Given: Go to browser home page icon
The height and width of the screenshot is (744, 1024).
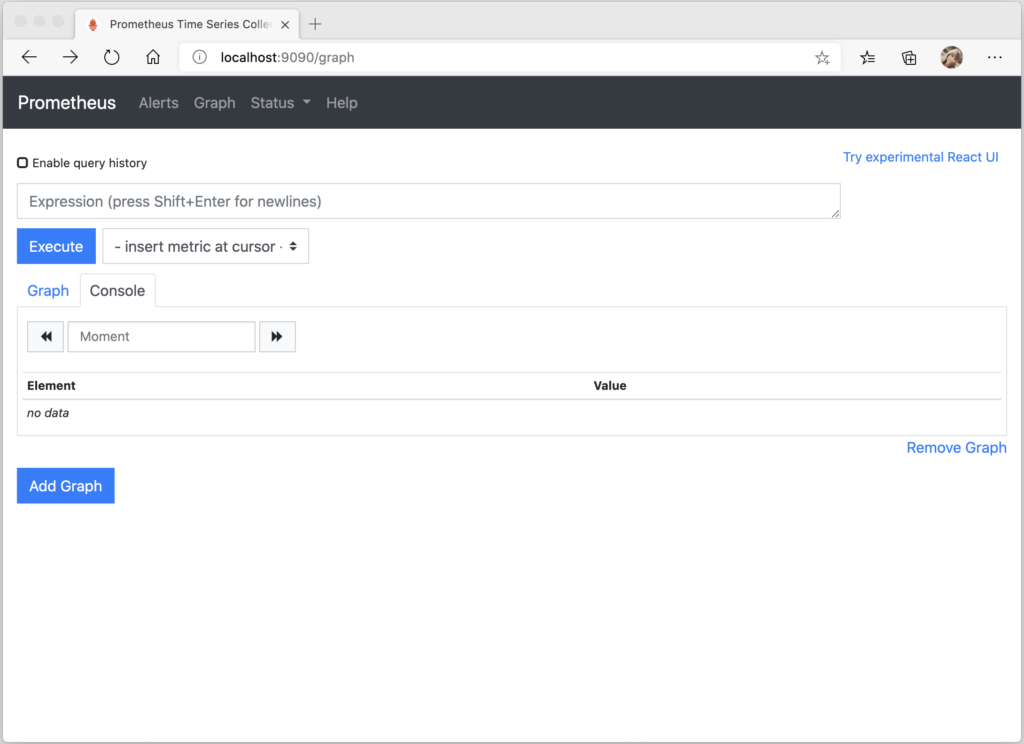Looking at the screenshot, I should click(153, 57).
